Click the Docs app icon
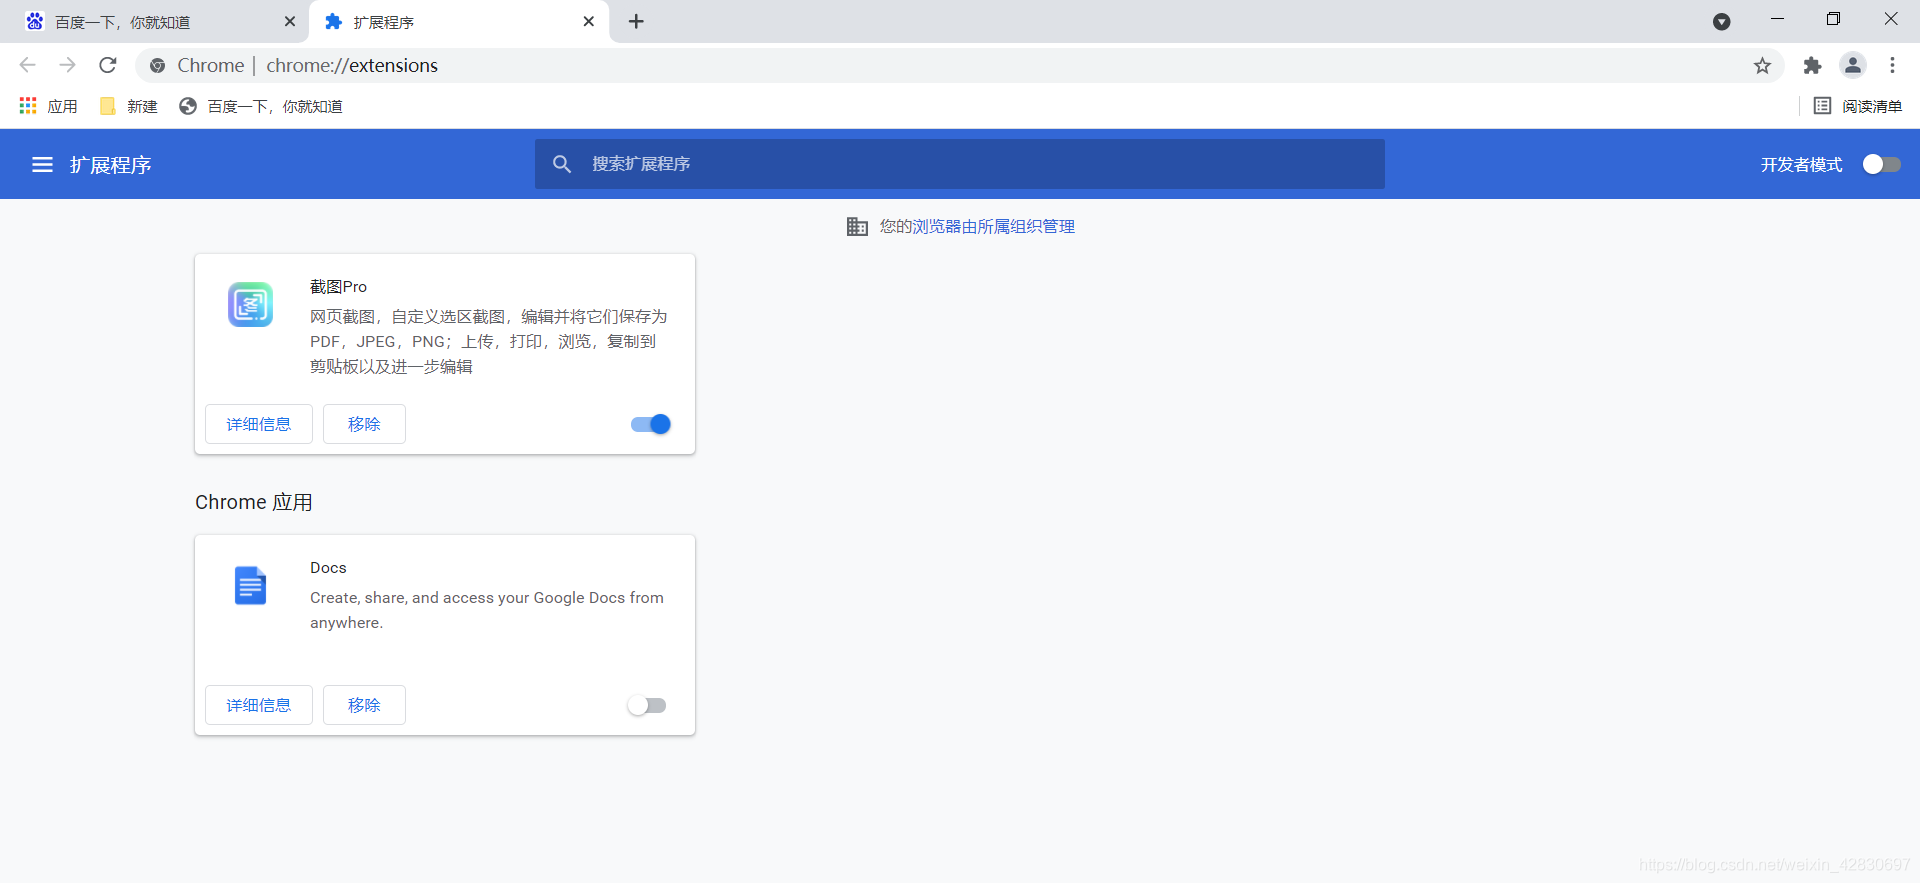This screenshot has width=1920, height=883. pos(250,586)
